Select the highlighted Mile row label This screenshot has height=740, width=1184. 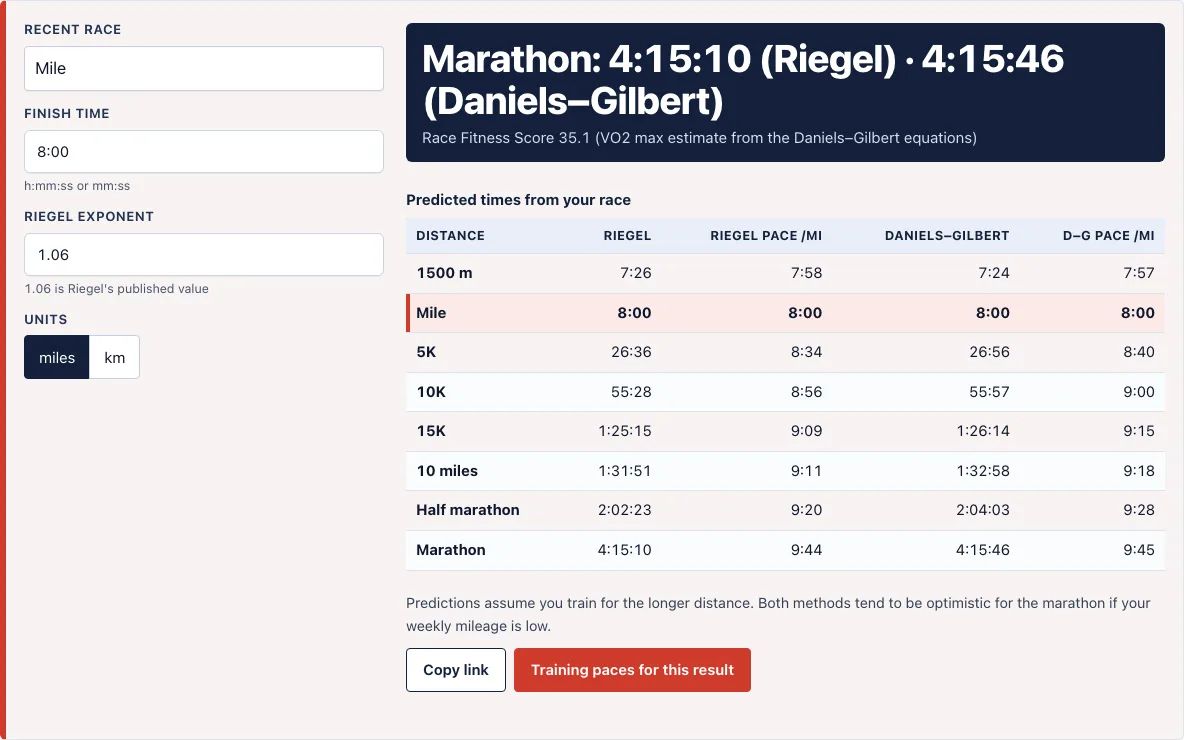click(x=431, y=313)
